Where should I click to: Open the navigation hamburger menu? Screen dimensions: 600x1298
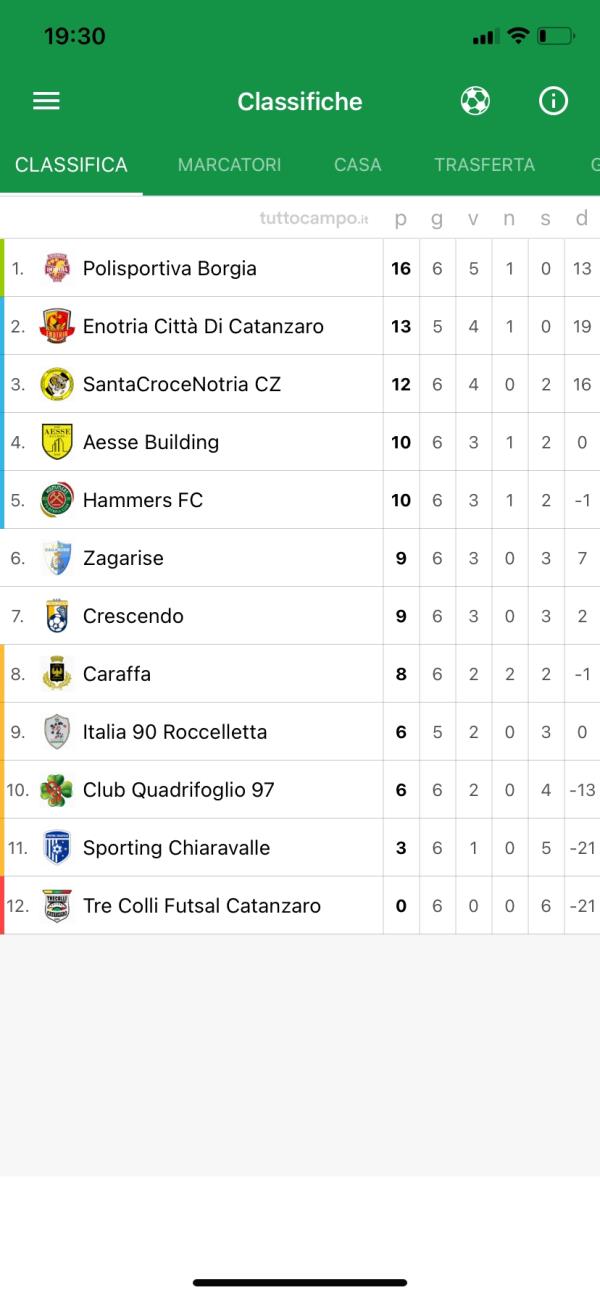click(46, 100)
